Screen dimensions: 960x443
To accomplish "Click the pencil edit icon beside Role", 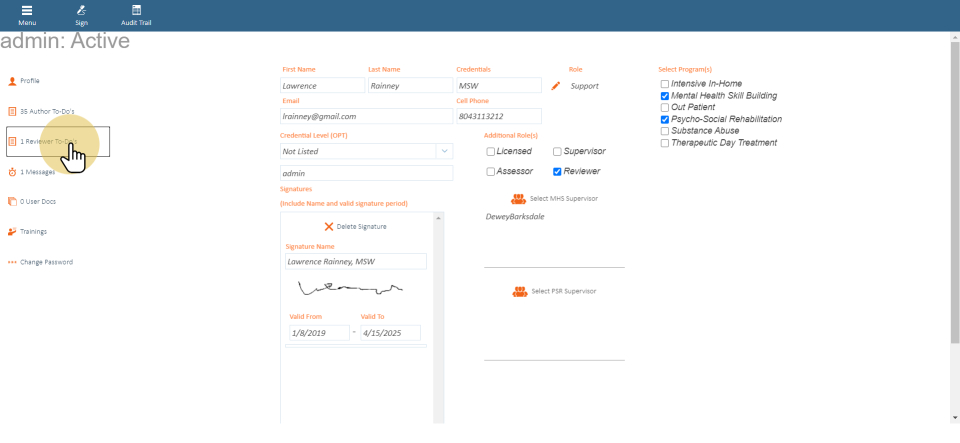I will (556, 86).
